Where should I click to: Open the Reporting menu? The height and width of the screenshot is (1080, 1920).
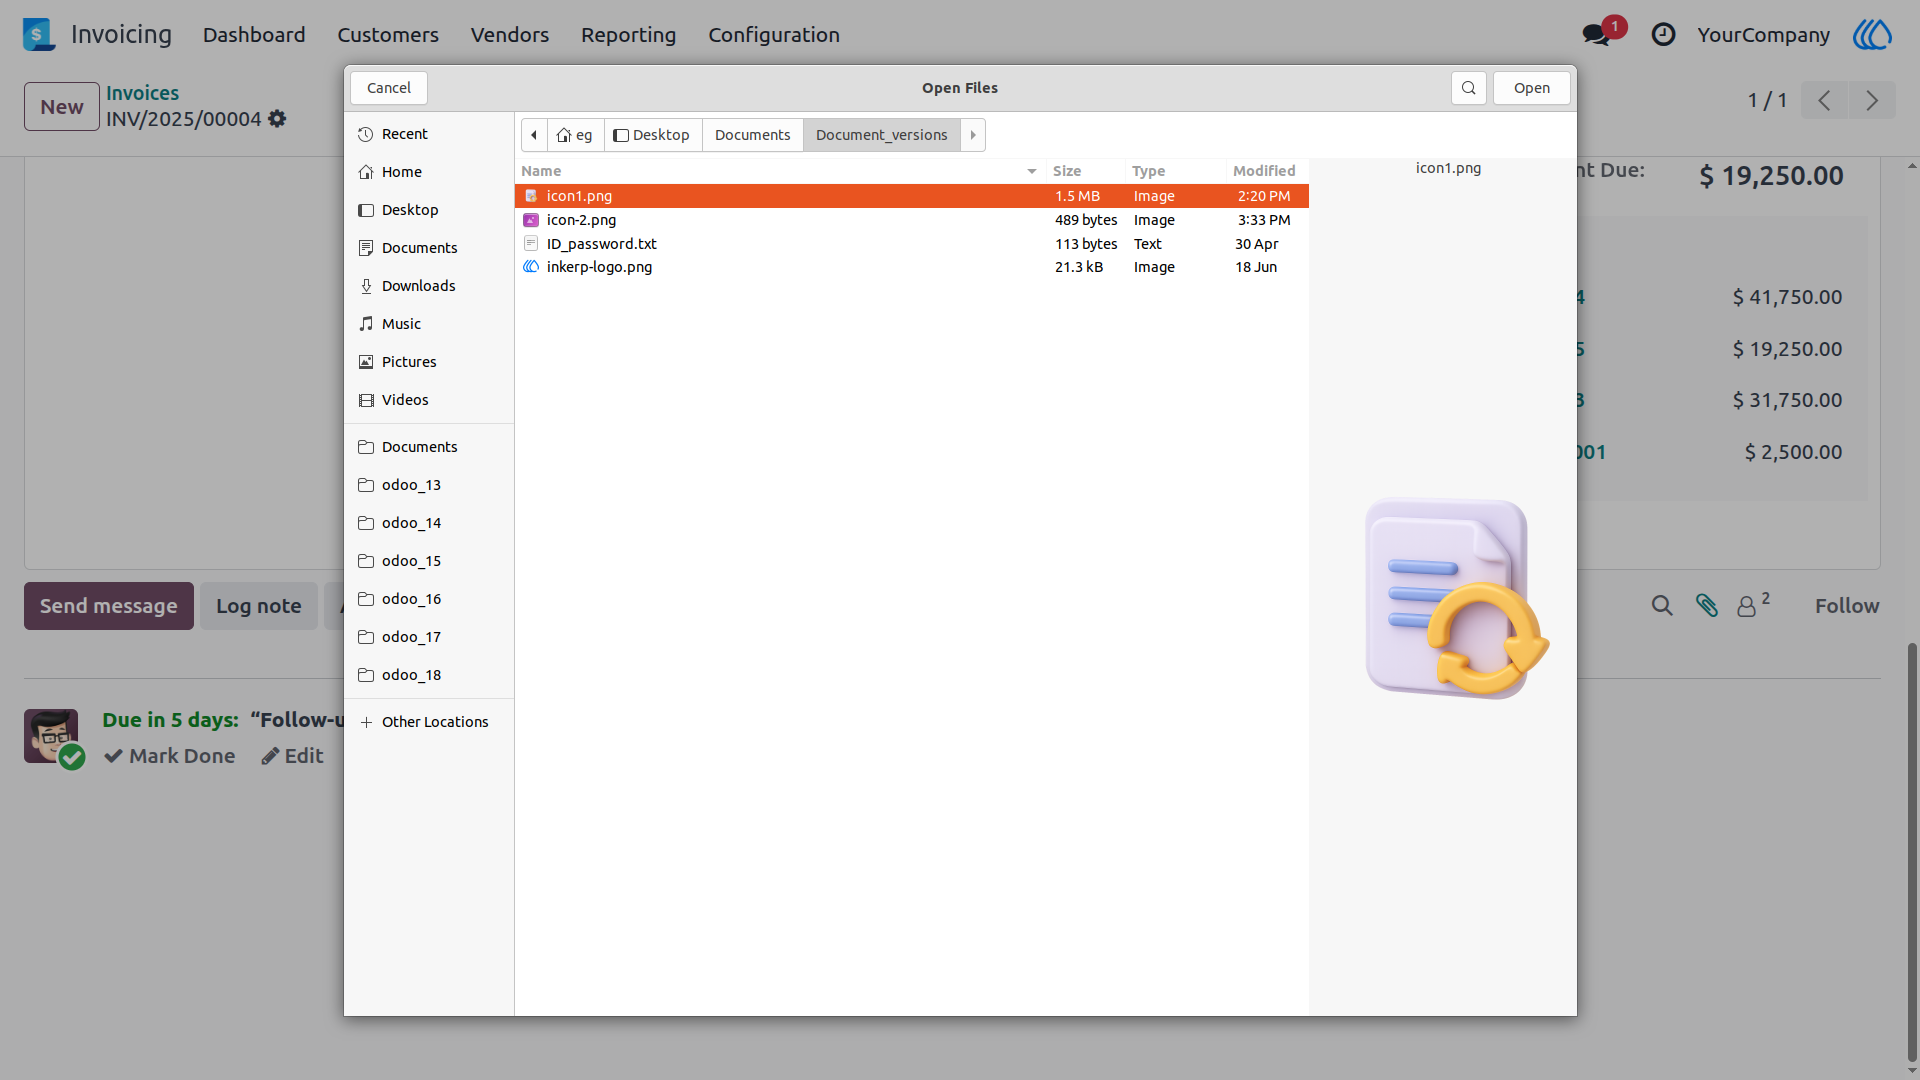[x=628, y=35]
